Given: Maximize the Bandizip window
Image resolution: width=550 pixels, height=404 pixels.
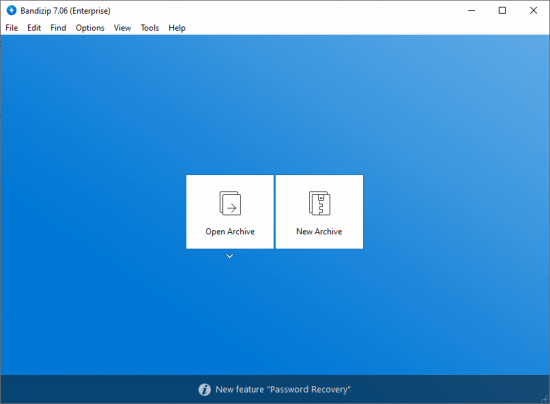Looking at the screenshot, I should pos(502,11).
